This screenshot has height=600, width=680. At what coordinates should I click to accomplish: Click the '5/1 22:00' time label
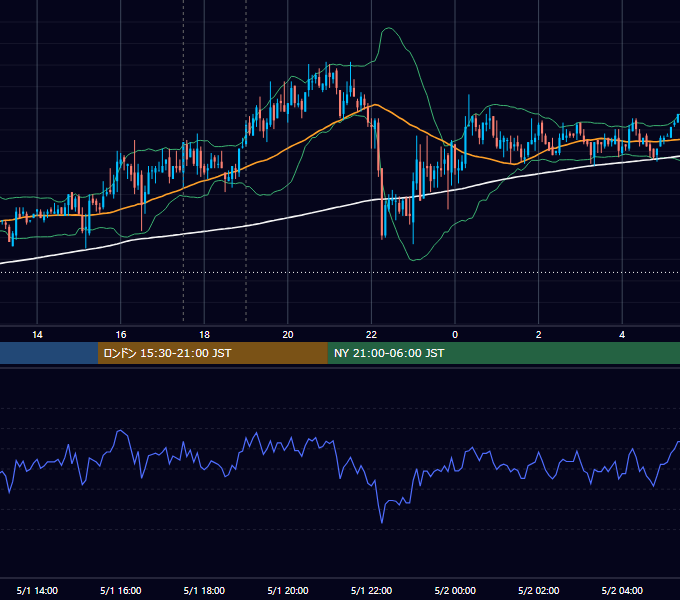tap(371, 590)
